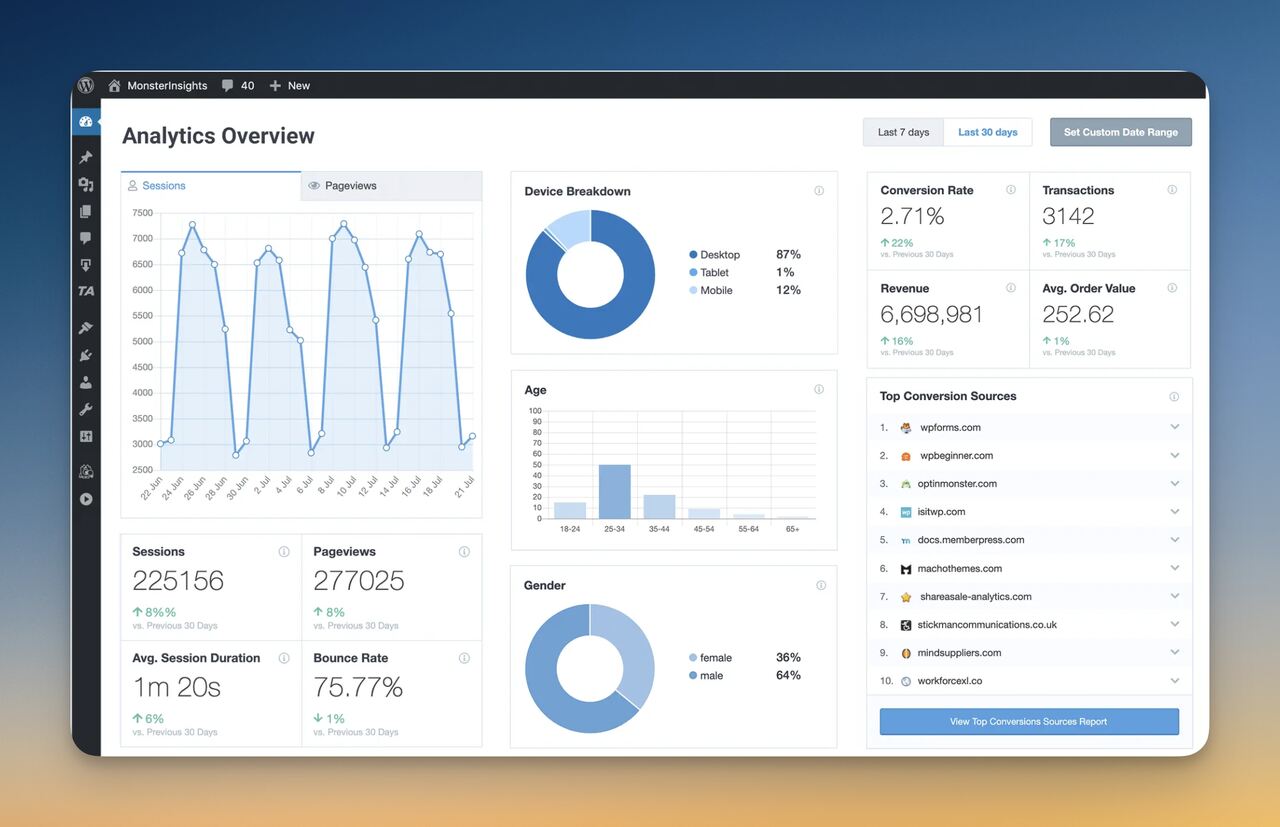The image size is (1280, 827).
Task: Click the info icon for Bounce Rate
Action: click(464, 658)
